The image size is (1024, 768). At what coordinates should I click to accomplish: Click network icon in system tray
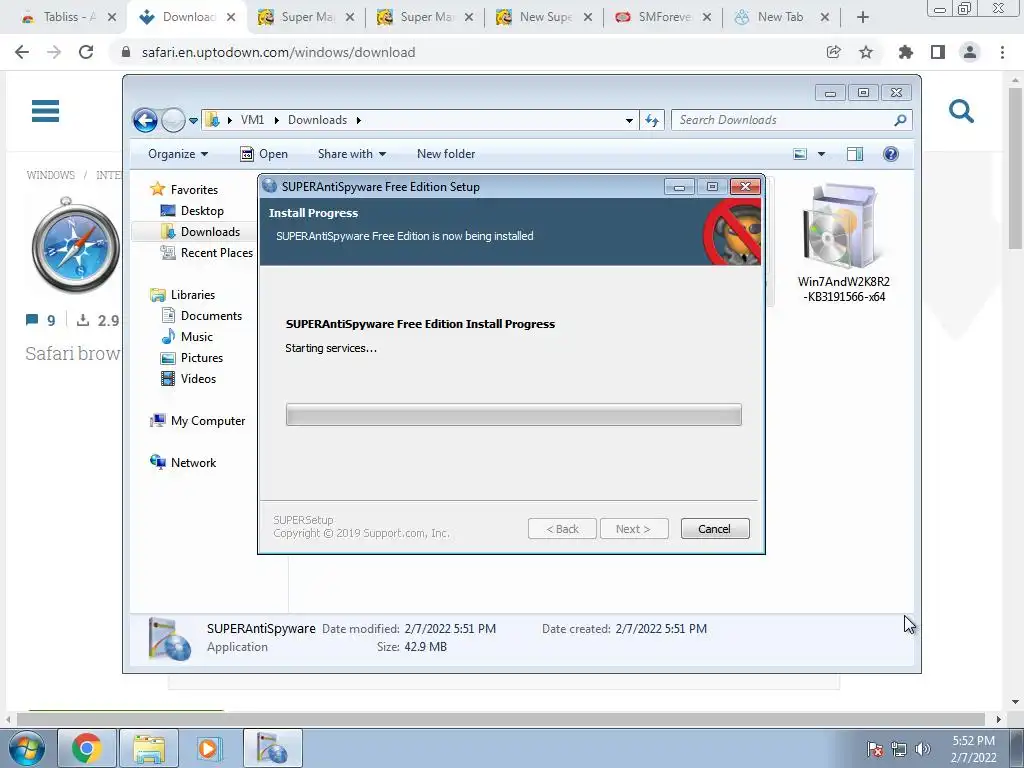[899, 749]
